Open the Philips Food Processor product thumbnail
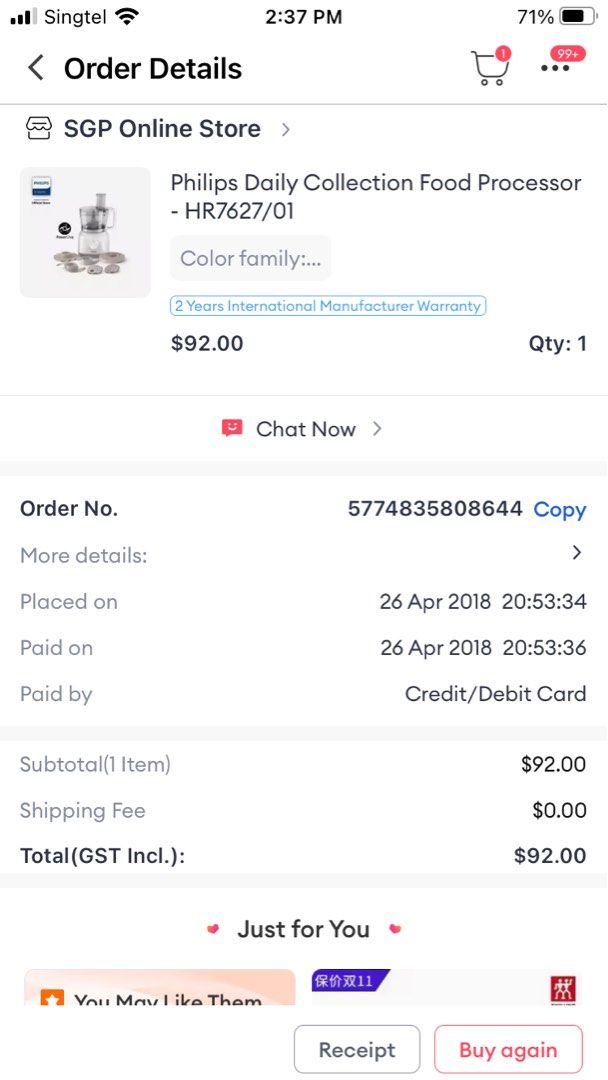 pyautogui.click(x=85, y=232)
